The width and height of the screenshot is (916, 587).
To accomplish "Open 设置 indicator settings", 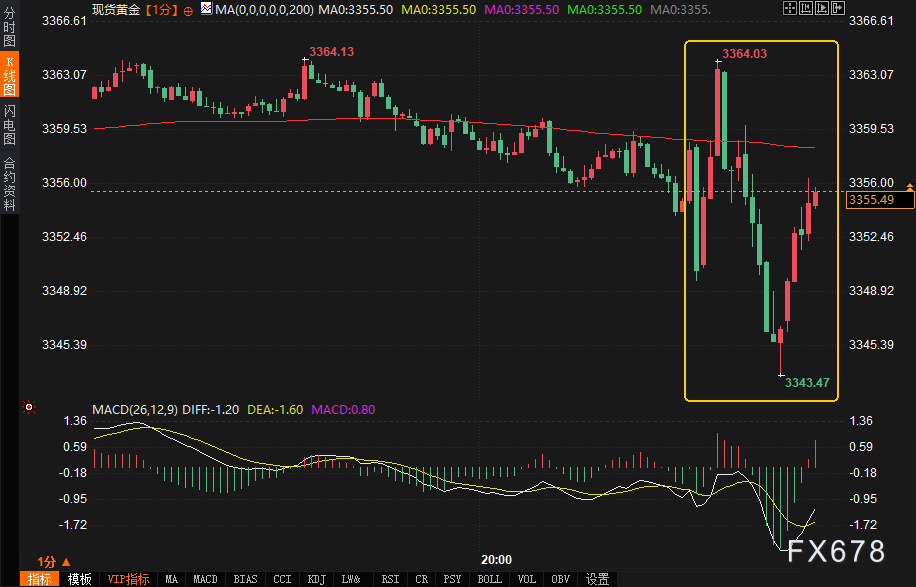I will (x=598, y=579).
